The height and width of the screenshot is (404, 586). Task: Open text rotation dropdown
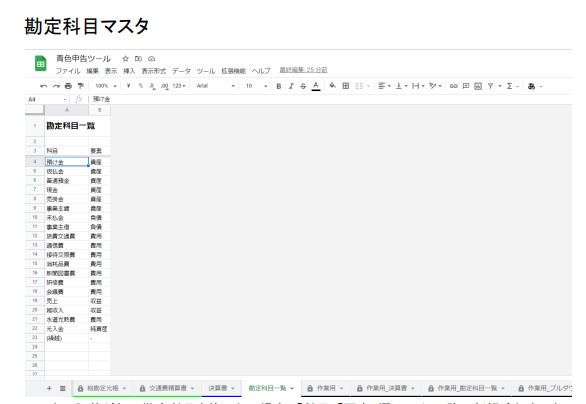coord(435,86)
